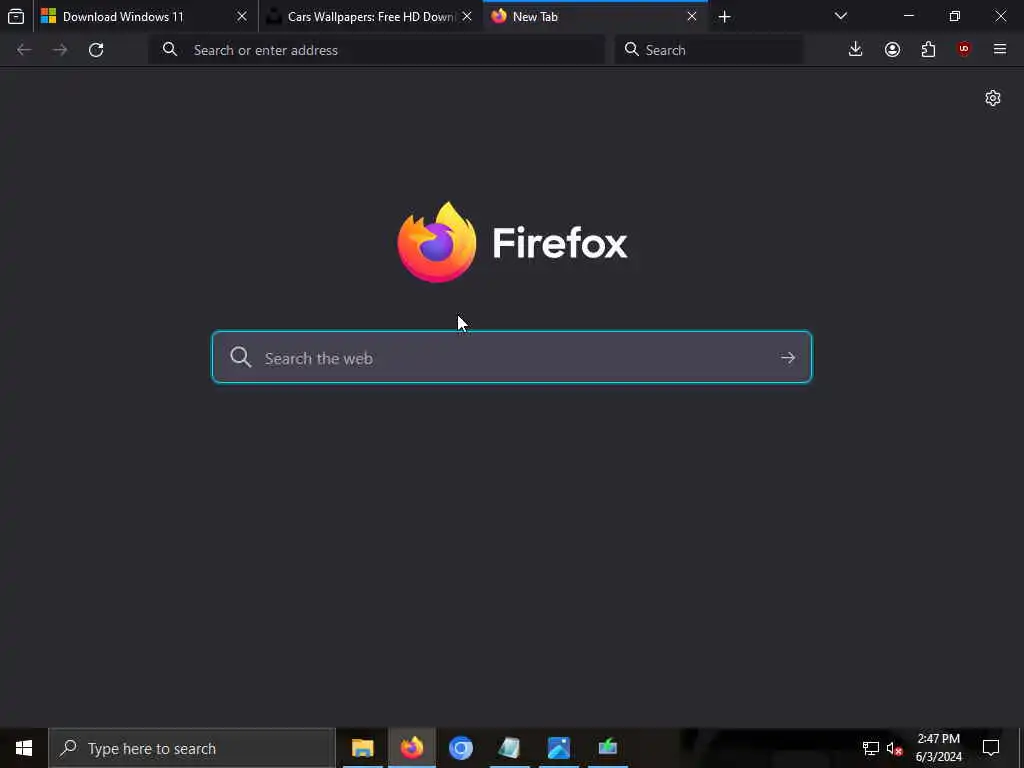Close the Cars Wallpapers tab
This screenshot has height=768, width=1024.
pyautogui.click(x=466, y=16)
